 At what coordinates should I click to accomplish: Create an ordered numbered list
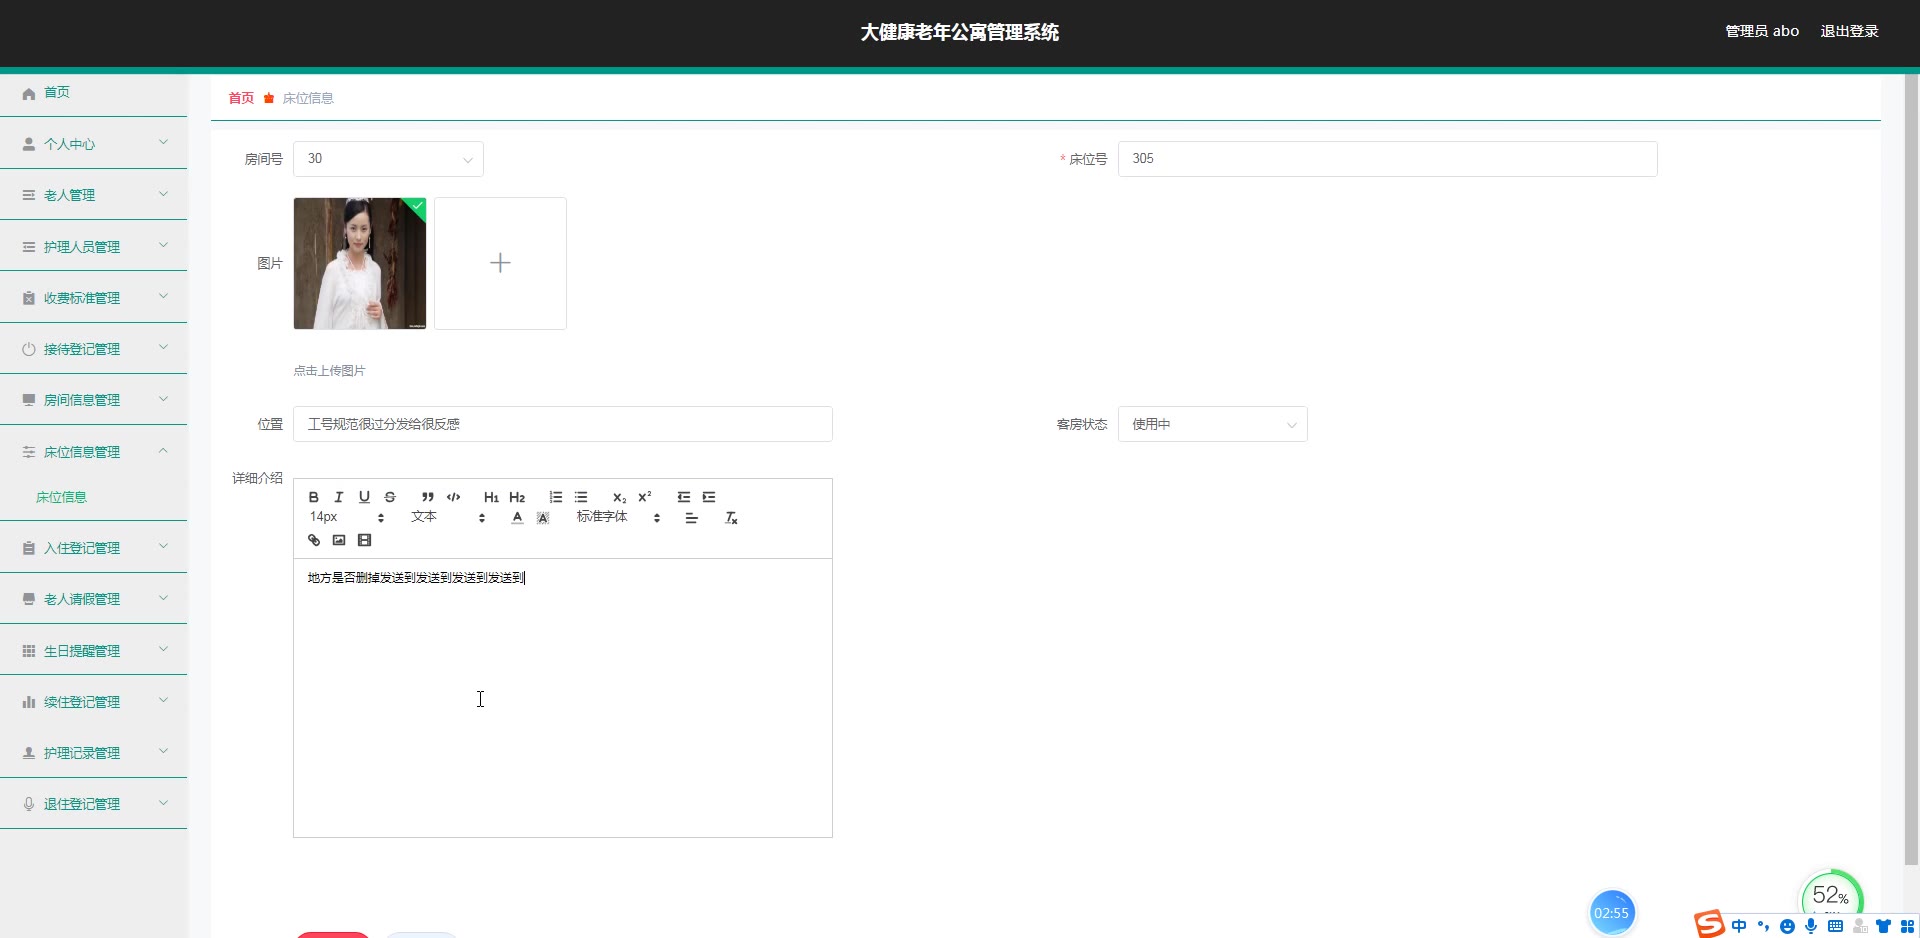click(x=556, y=497)
